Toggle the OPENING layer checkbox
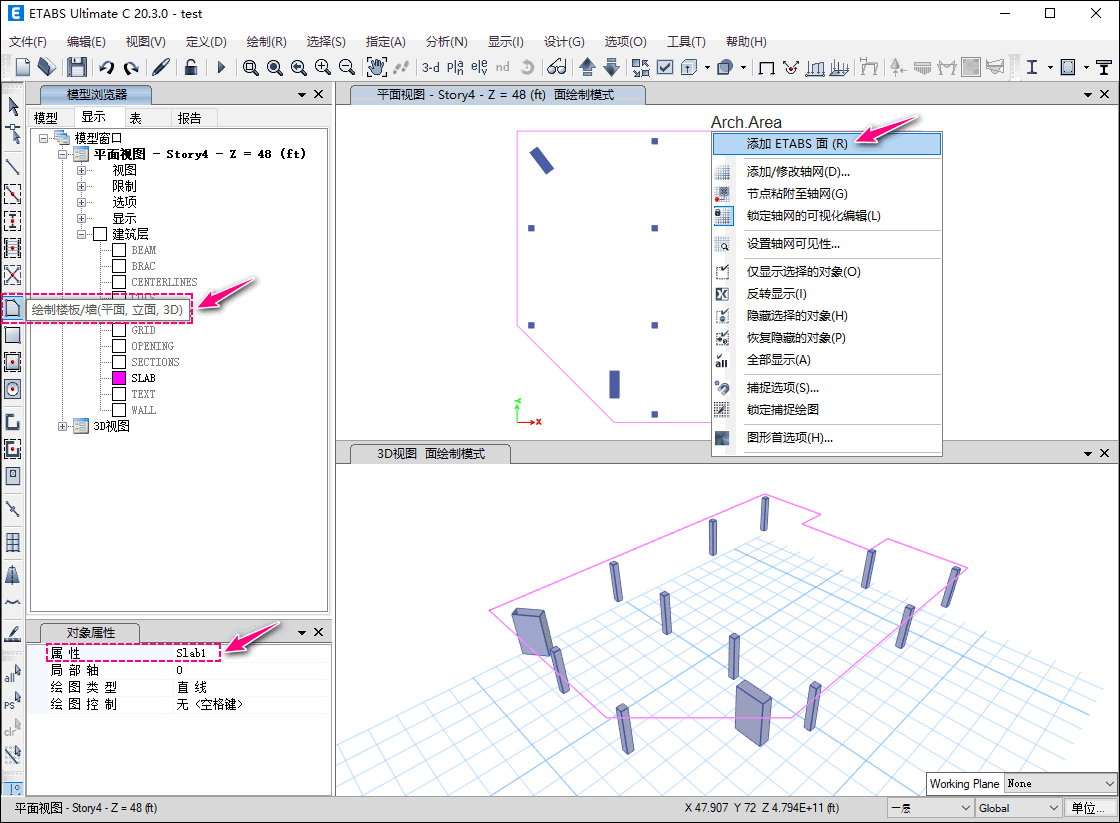Image resolution: width=1120 pixels, height=823 pixels. [x=119, y=346]
